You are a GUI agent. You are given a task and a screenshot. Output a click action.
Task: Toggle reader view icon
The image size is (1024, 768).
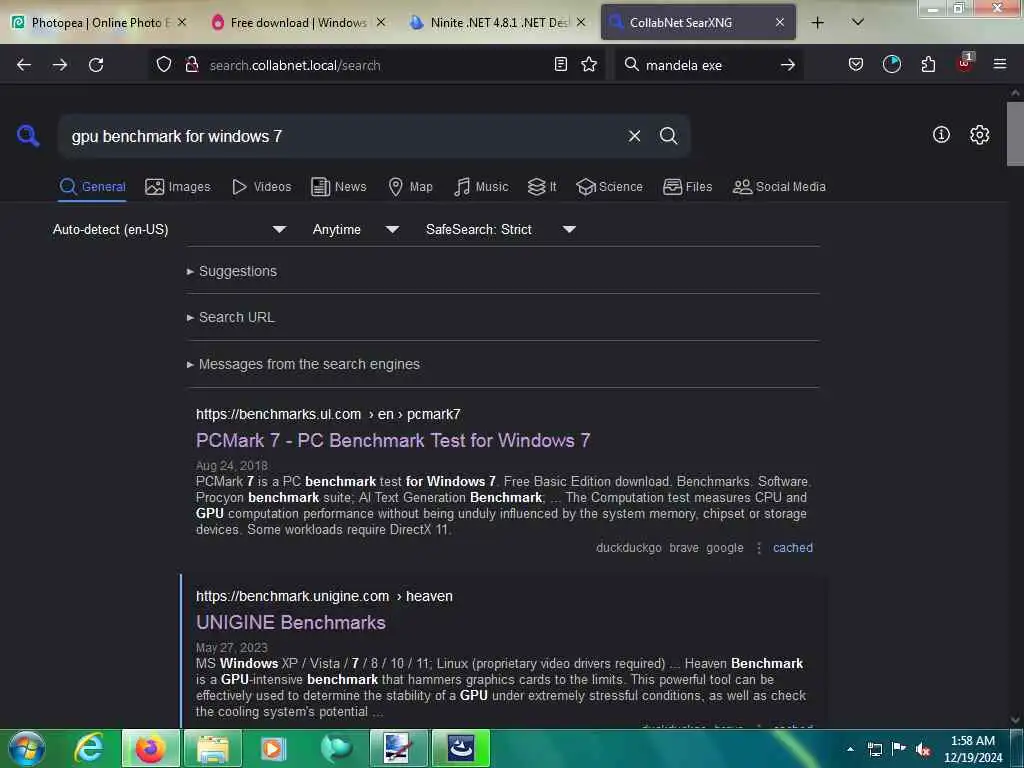560,64
